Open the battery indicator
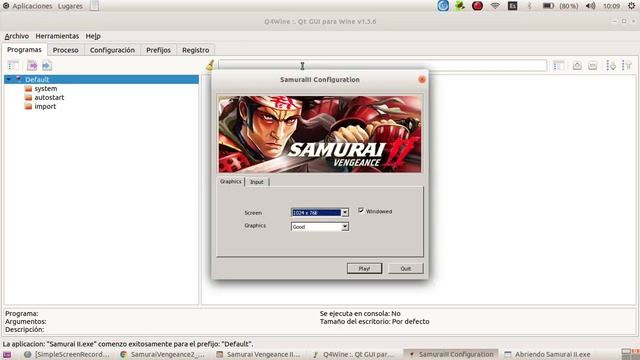Screen dimensions: 640x360 click(548, 6)
